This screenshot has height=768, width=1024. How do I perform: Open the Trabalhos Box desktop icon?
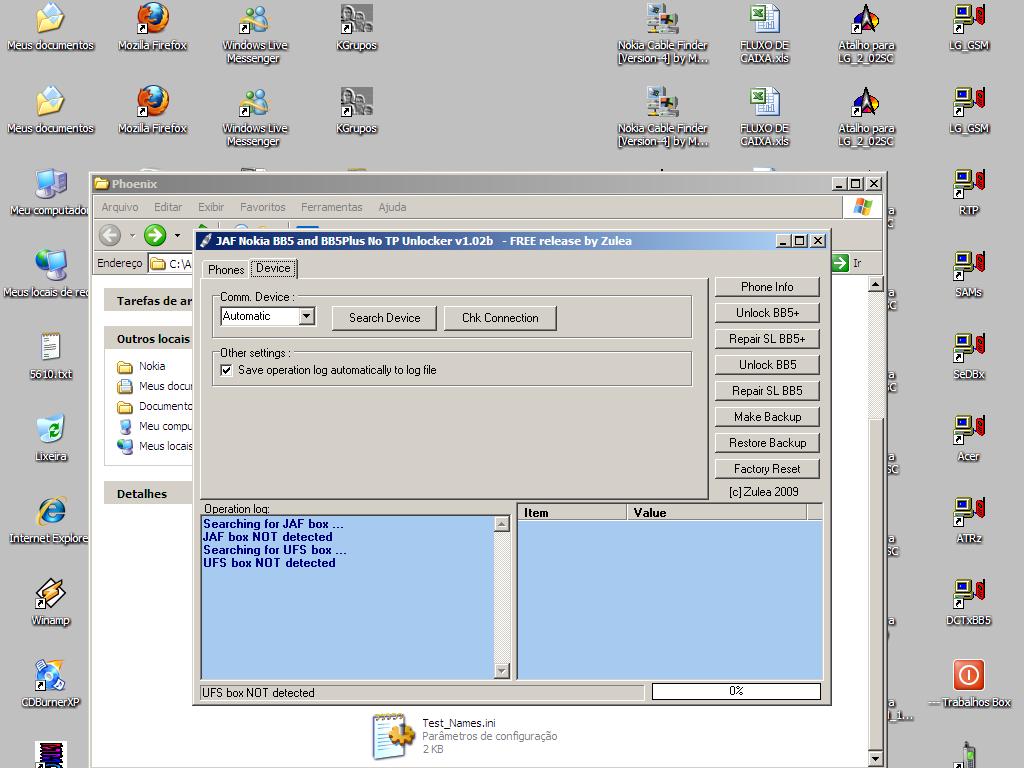(x=968, y=682)
